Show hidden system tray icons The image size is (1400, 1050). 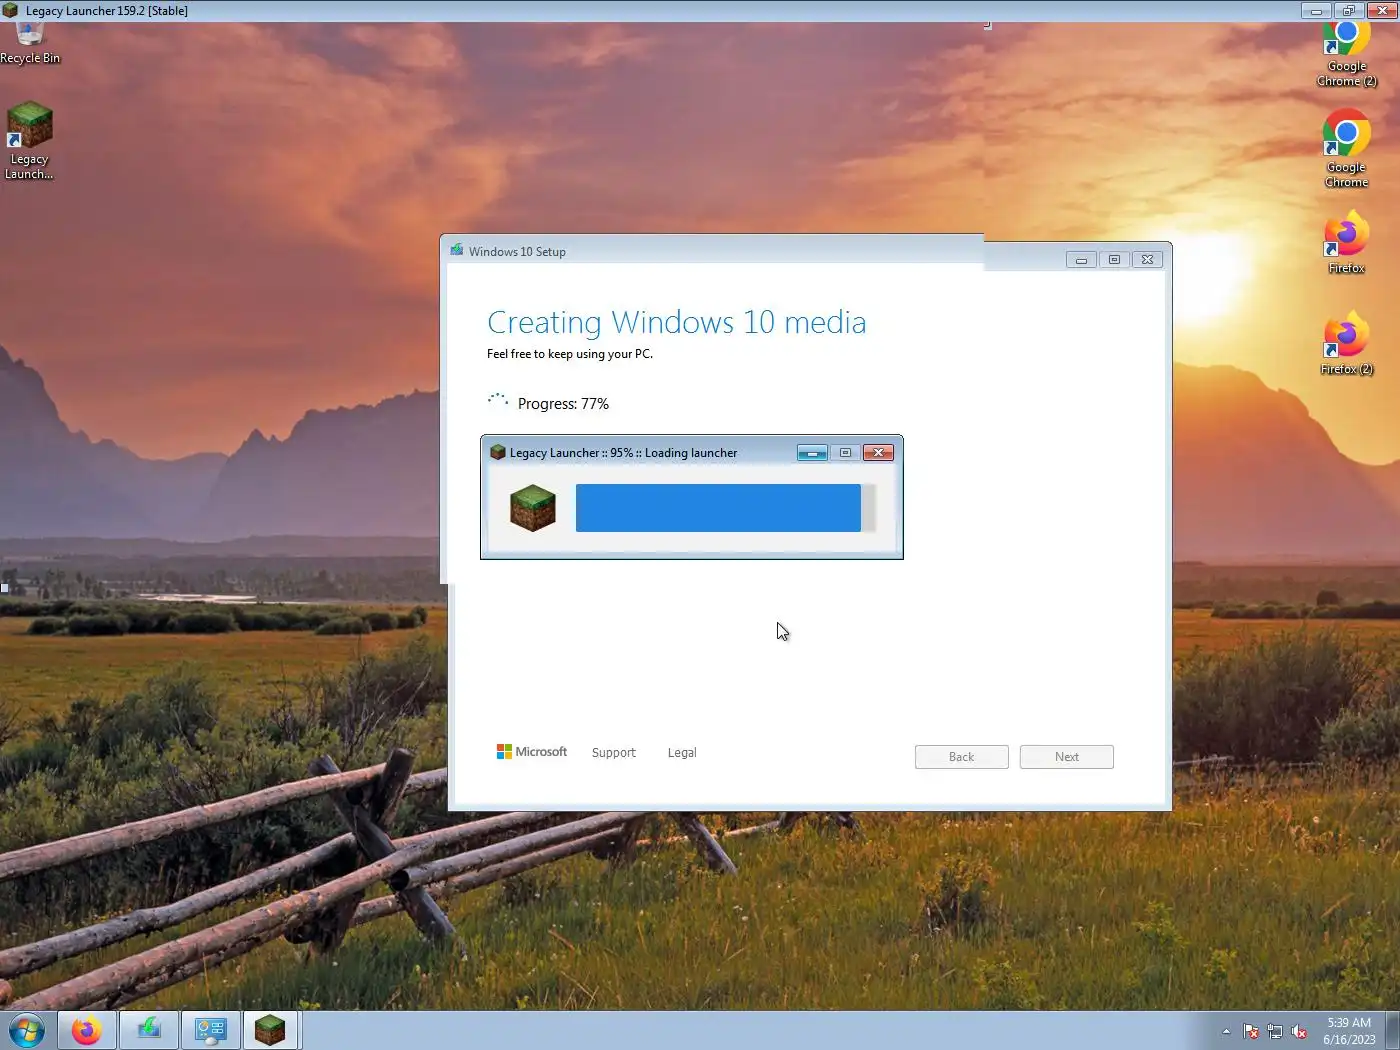click(x=1226, y=1031)
